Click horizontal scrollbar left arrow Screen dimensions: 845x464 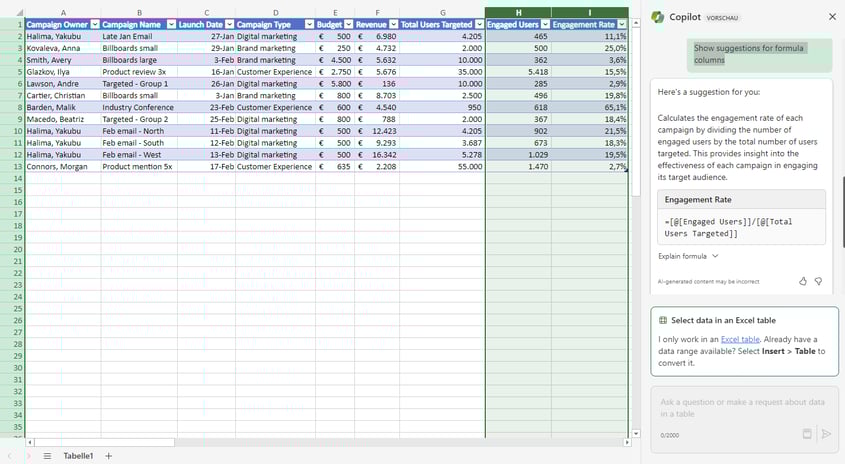point(30,442)
